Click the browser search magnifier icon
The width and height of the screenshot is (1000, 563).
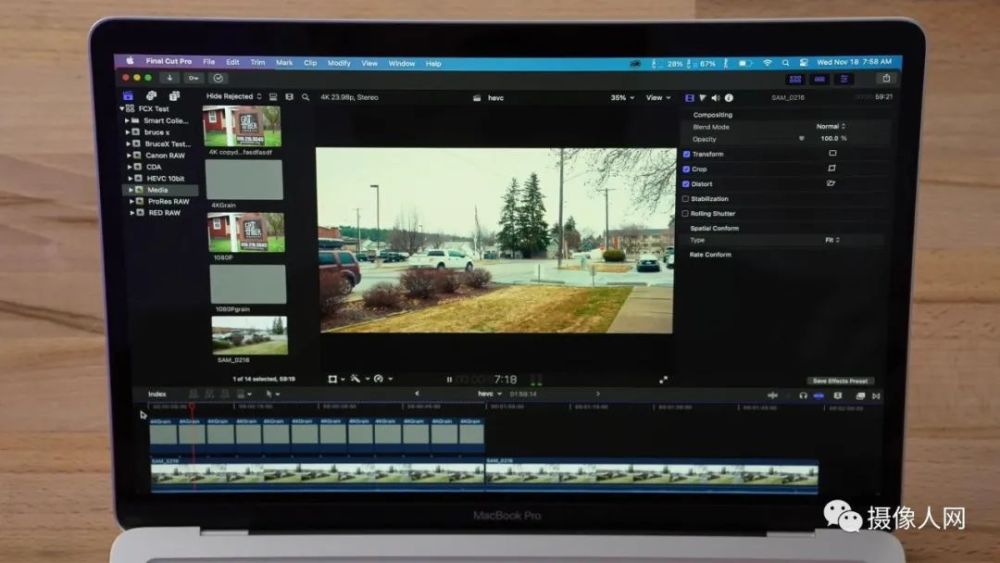pyautogui.click(x=305, y=97)
